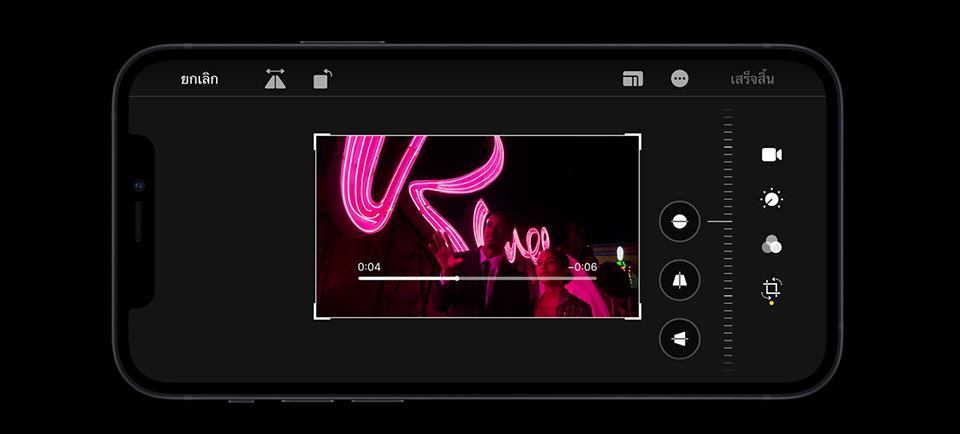Switch to the Filters tab
Screen dimensions: 960x434
point(771,244)
